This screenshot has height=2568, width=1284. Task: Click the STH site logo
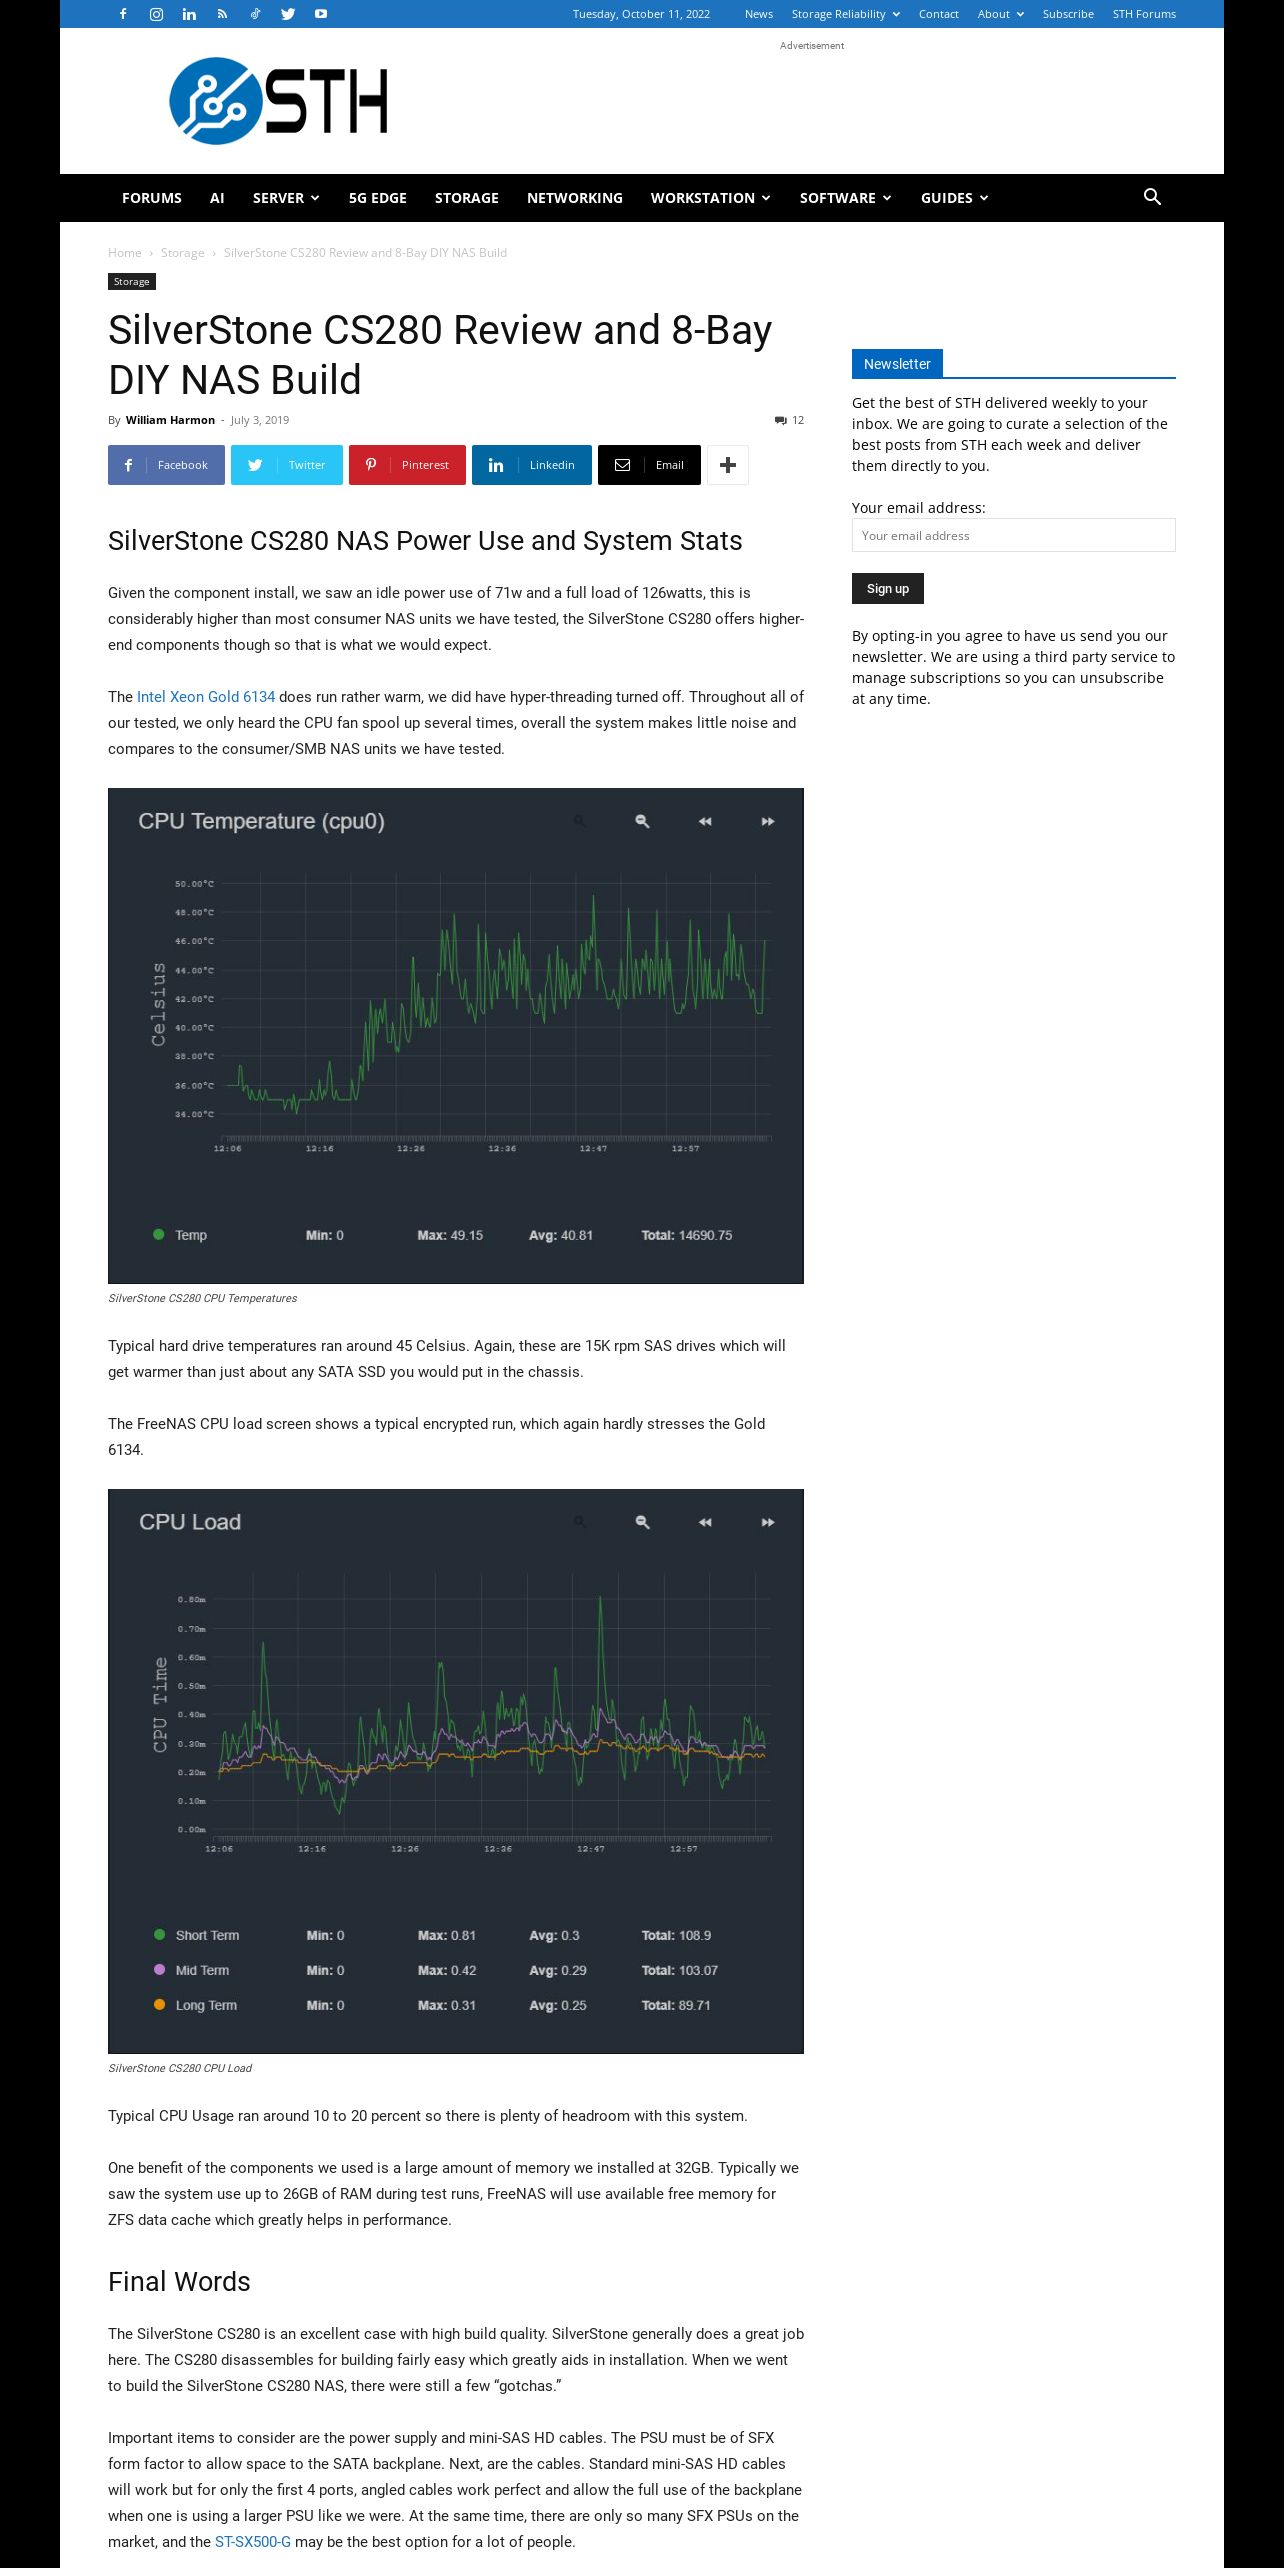(278, 101)
